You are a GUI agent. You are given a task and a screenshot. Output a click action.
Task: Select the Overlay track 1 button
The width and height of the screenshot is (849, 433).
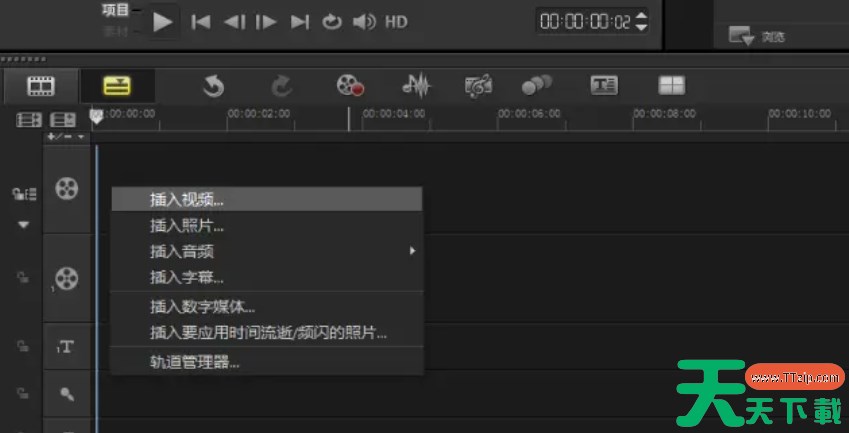[x=67, y=278]
